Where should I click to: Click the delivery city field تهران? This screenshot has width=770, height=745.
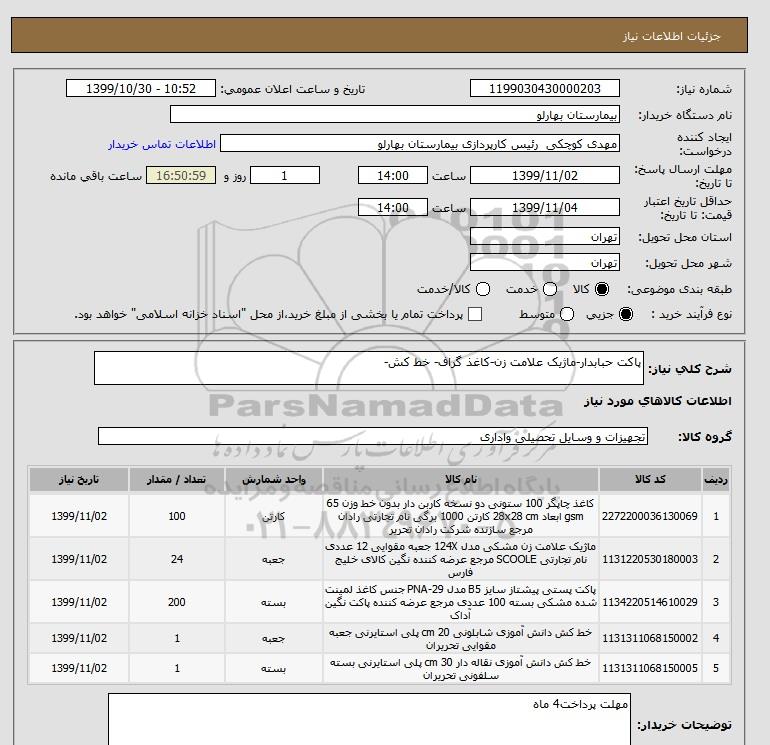pos(545,262)
